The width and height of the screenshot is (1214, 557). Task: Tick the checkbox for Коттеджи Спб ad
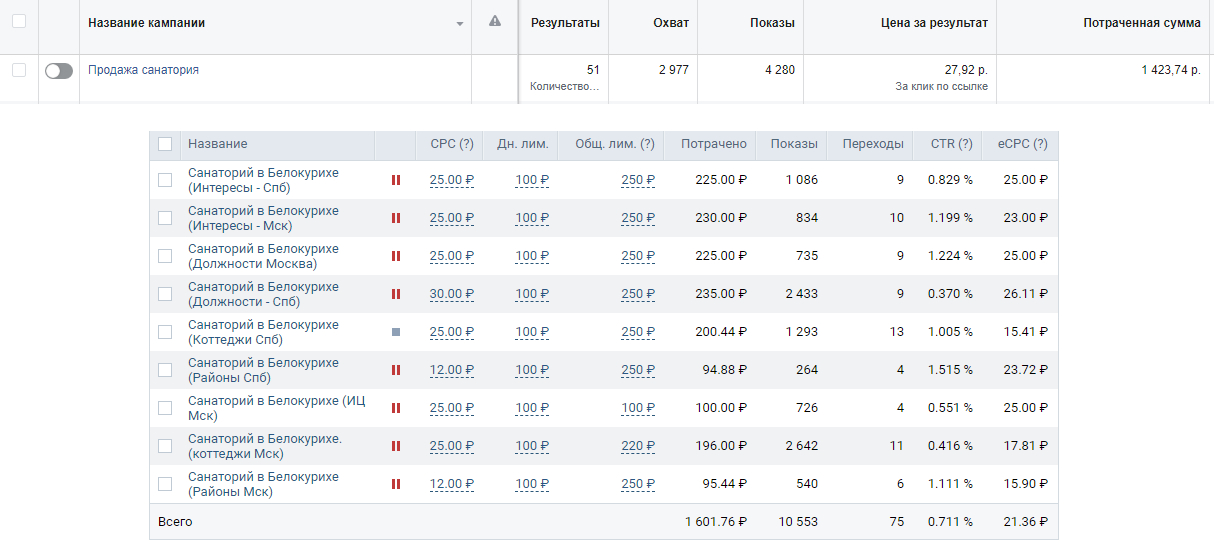click(165, 332)
